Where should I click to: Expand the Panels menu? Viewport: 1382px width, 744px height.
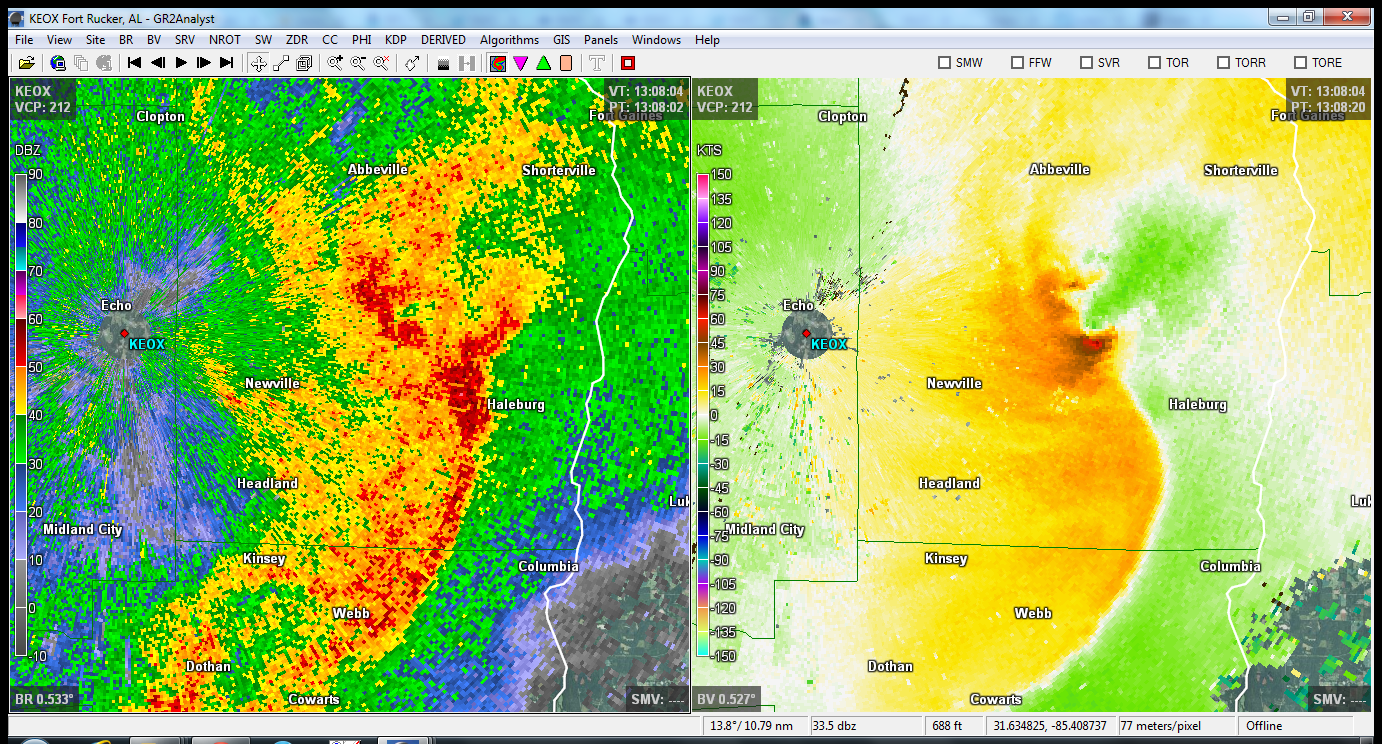tap(601, 40)
